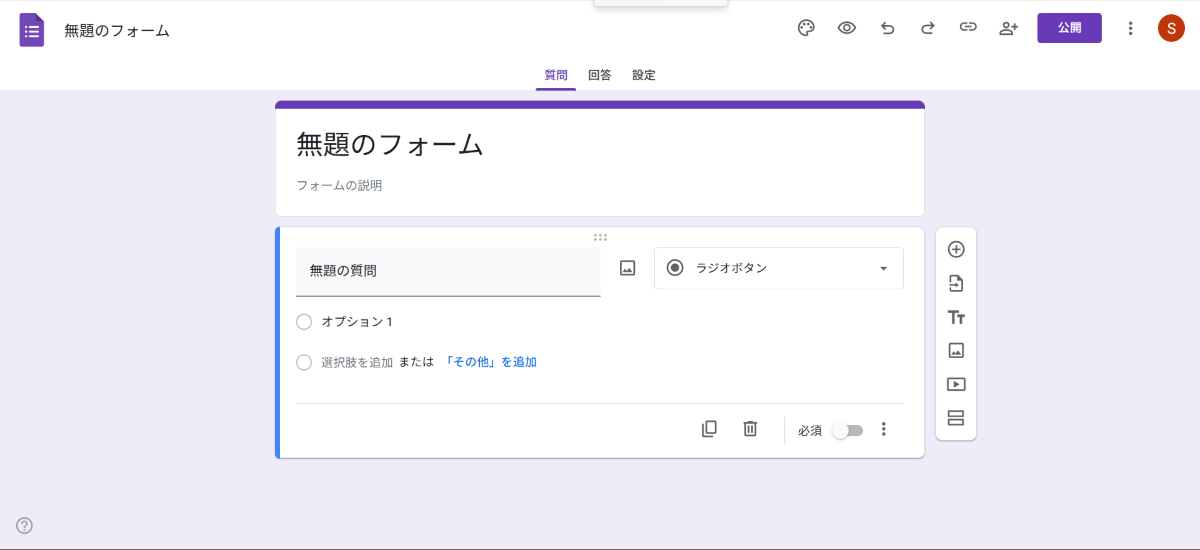1200x550 pixels.
Task: Select the オプション 1 radio button
Action: pyautogui.click(x=304, y=322)
